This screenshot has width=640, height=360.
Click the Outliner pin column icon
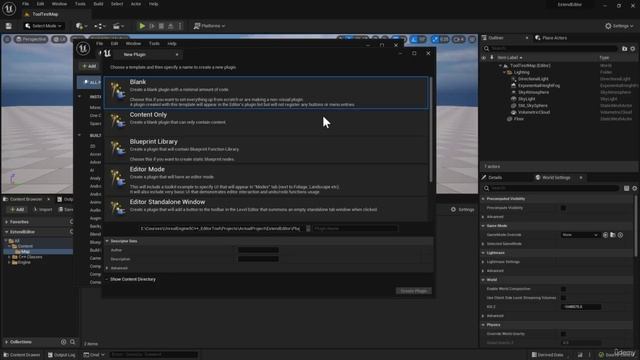point(491,58)
